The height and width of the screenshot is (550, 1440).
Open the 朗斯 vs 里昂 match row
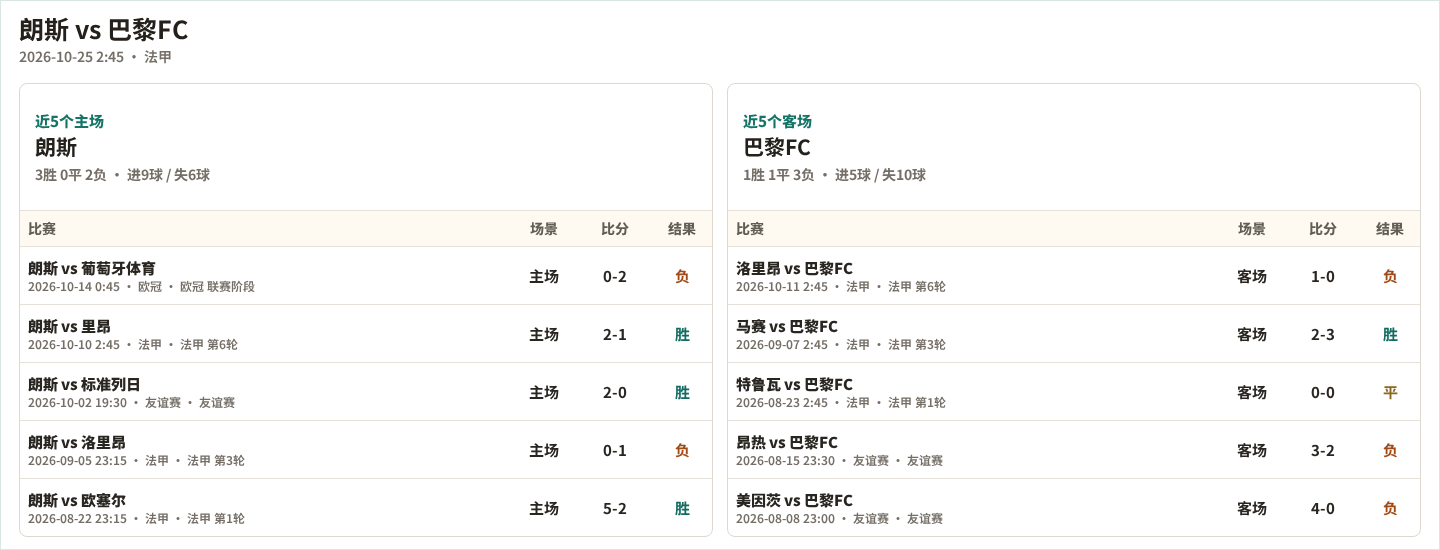[366, 334]
